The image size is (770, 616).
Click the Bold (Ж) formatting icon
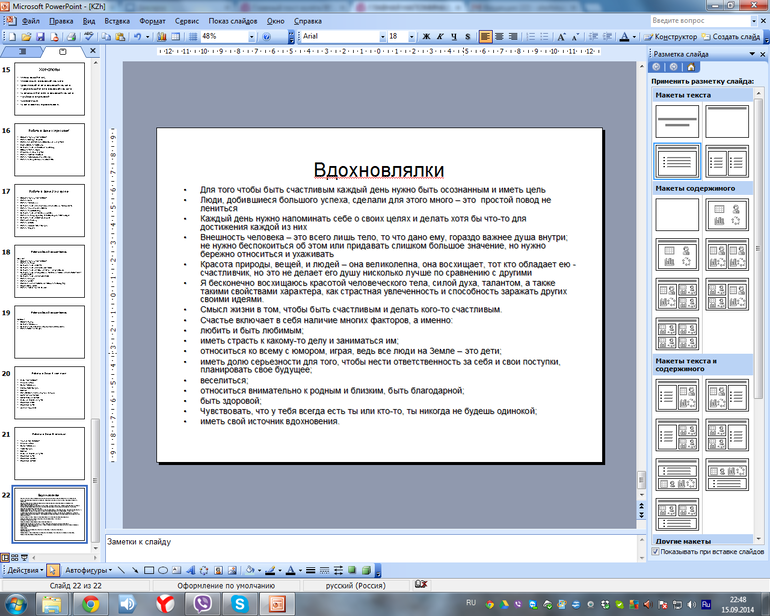pyautogui.click(x=428, y=36)
